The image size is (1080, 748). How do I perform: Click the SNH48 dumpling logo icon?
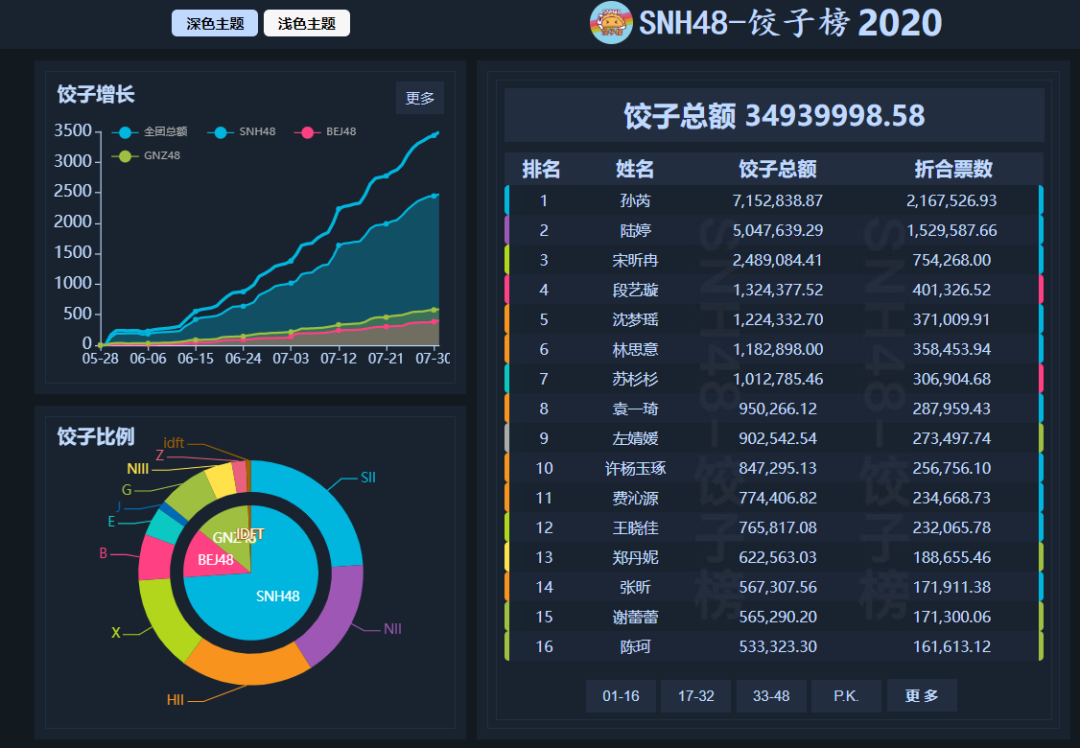pos(611,23)
